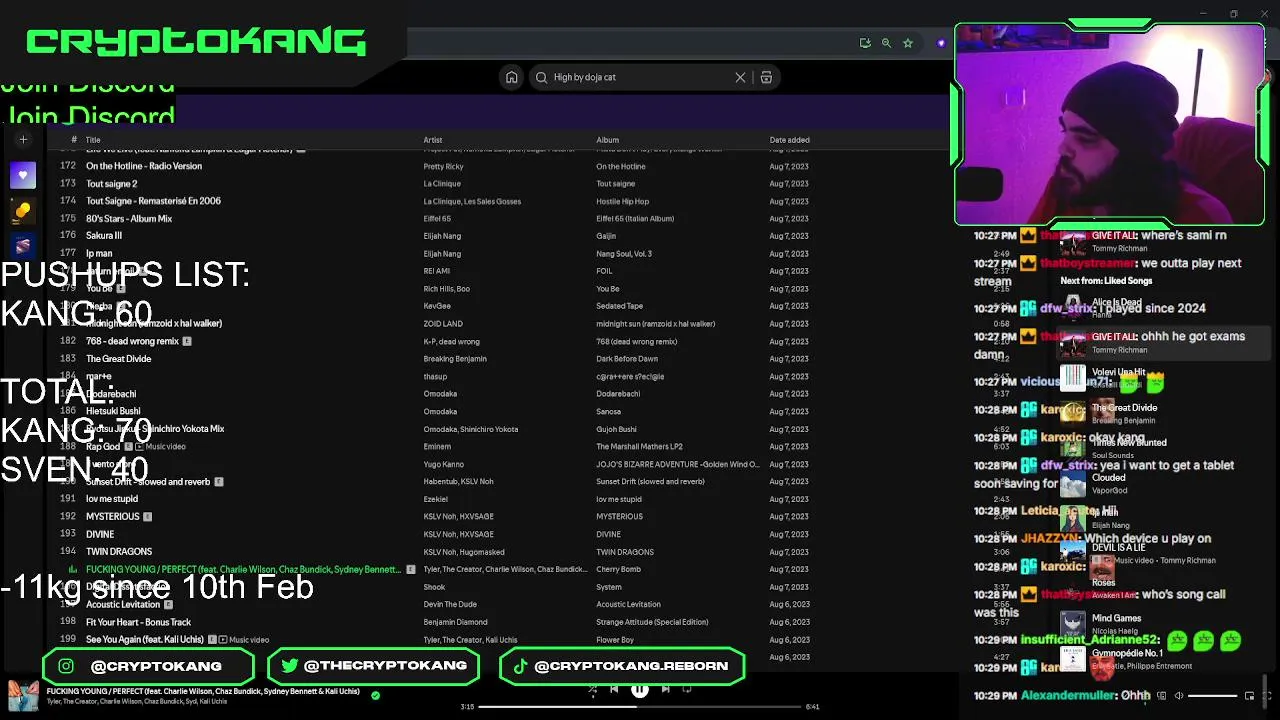This screenshot has height=720, width=1280.
Task: Enter full screen player with corner icon
Action: click(1268, 696)
